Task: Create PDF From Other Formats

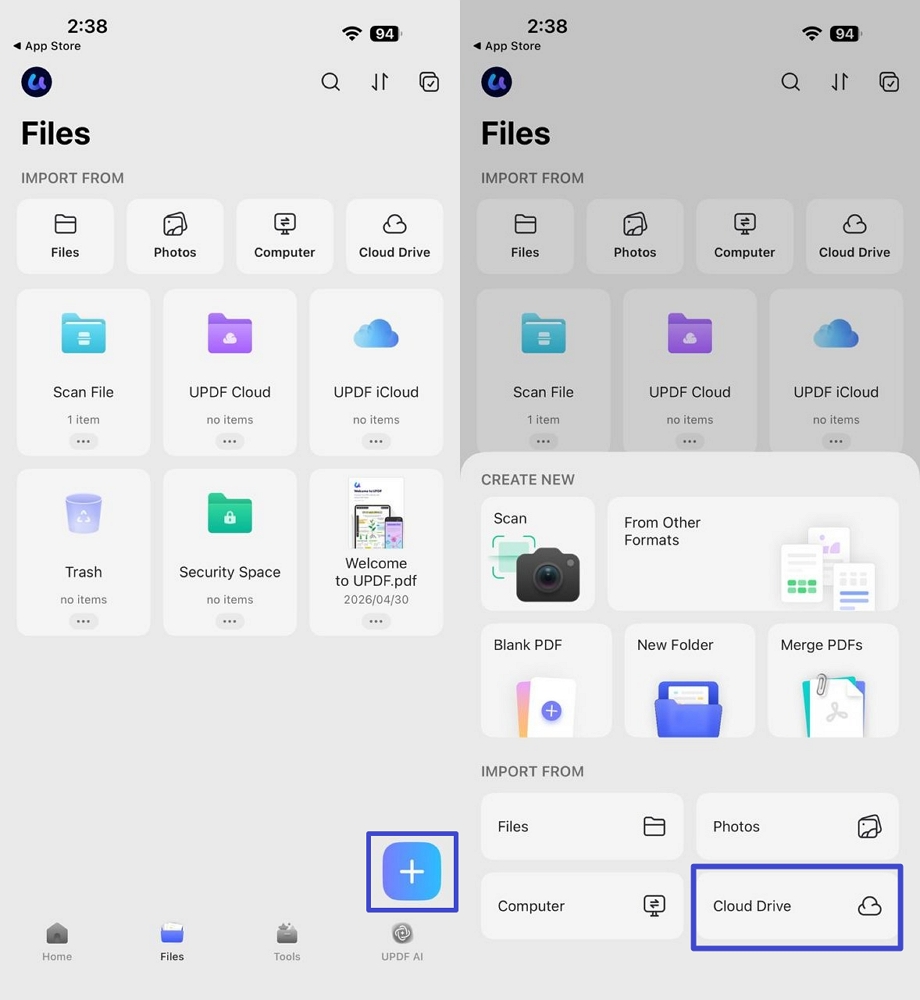Action: (753, 554)
